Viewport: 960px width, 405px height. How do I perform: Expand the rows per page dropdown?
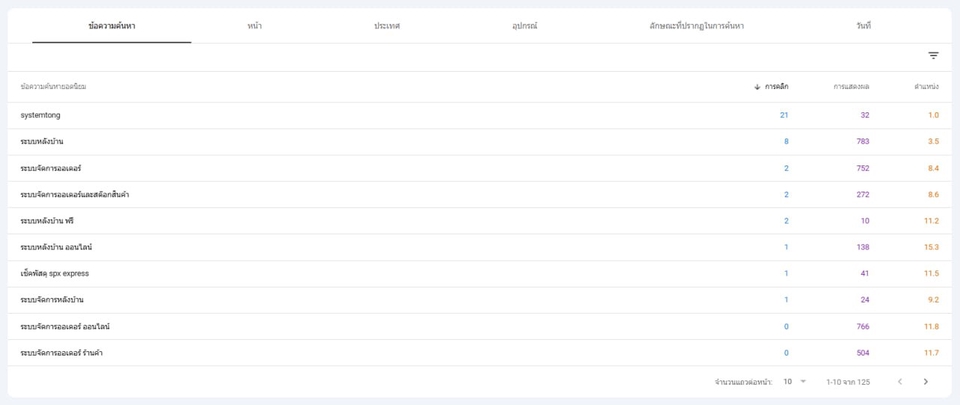(795, 382)
